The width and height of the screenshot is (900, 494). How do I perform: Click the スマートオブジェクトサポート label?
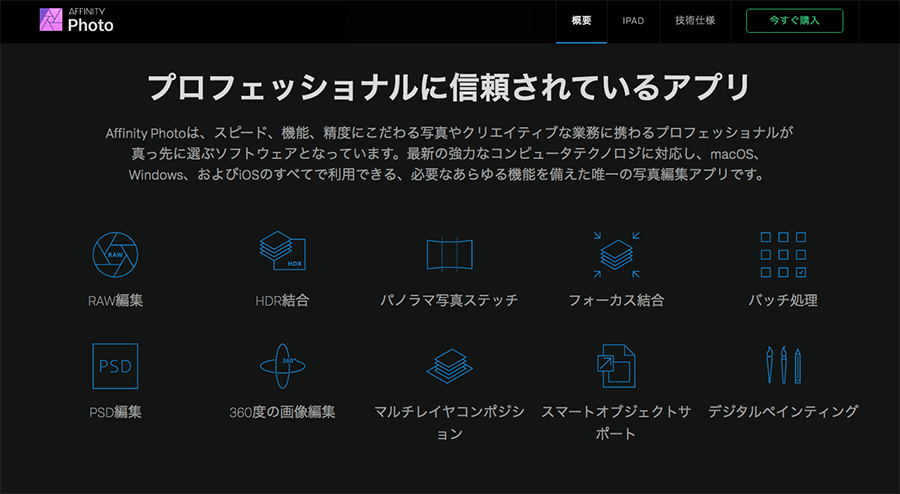point(616,423)
